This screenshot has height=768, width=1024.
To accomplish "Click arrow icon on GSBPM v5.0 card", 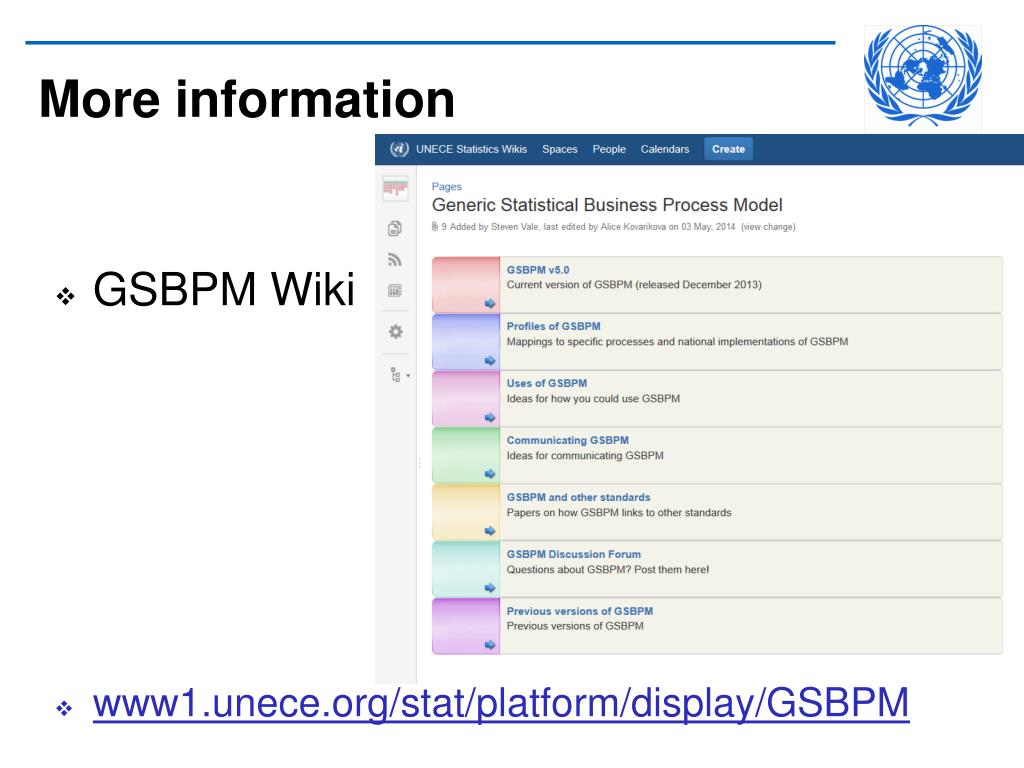I will [490, 304].
